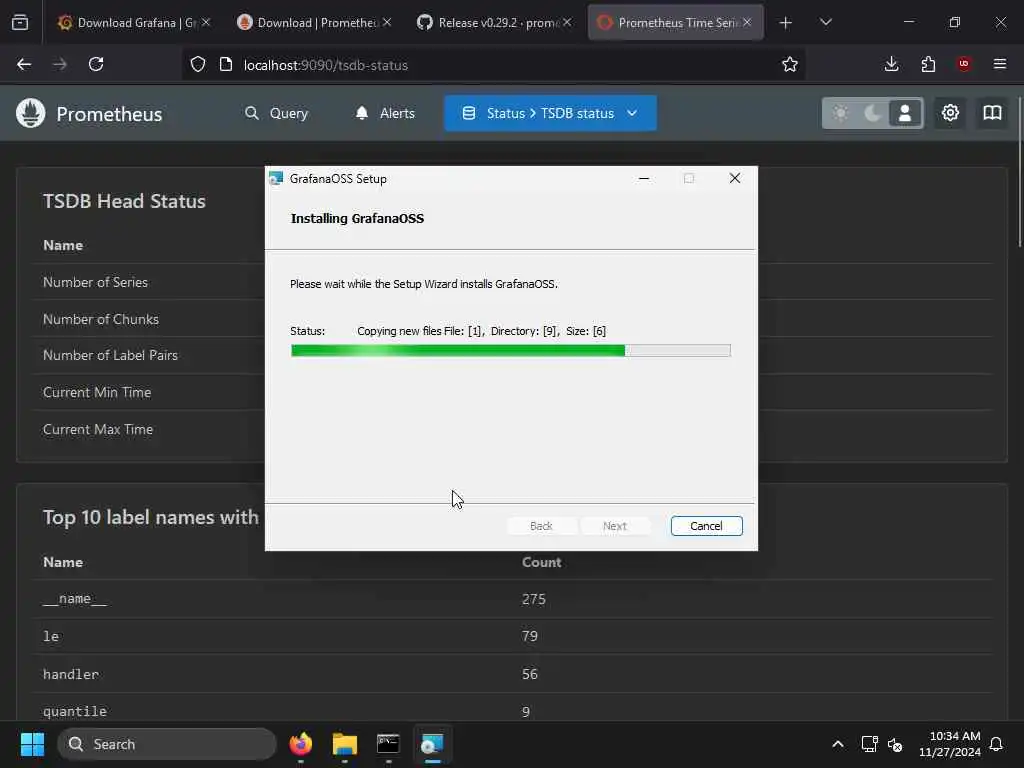Show hidden system tray icons
The image size is (1024, 768).
coord(837,744)
